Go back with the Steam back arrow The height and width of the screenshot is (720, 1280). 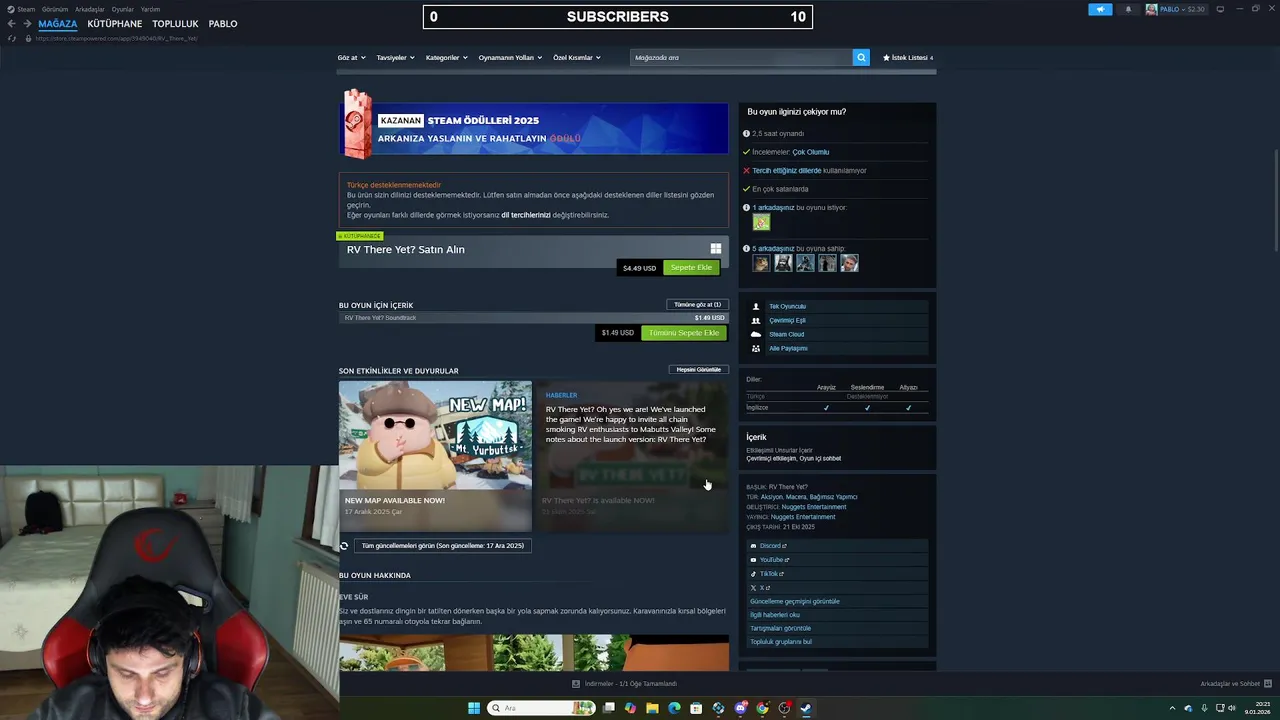[x=11, y=24]
